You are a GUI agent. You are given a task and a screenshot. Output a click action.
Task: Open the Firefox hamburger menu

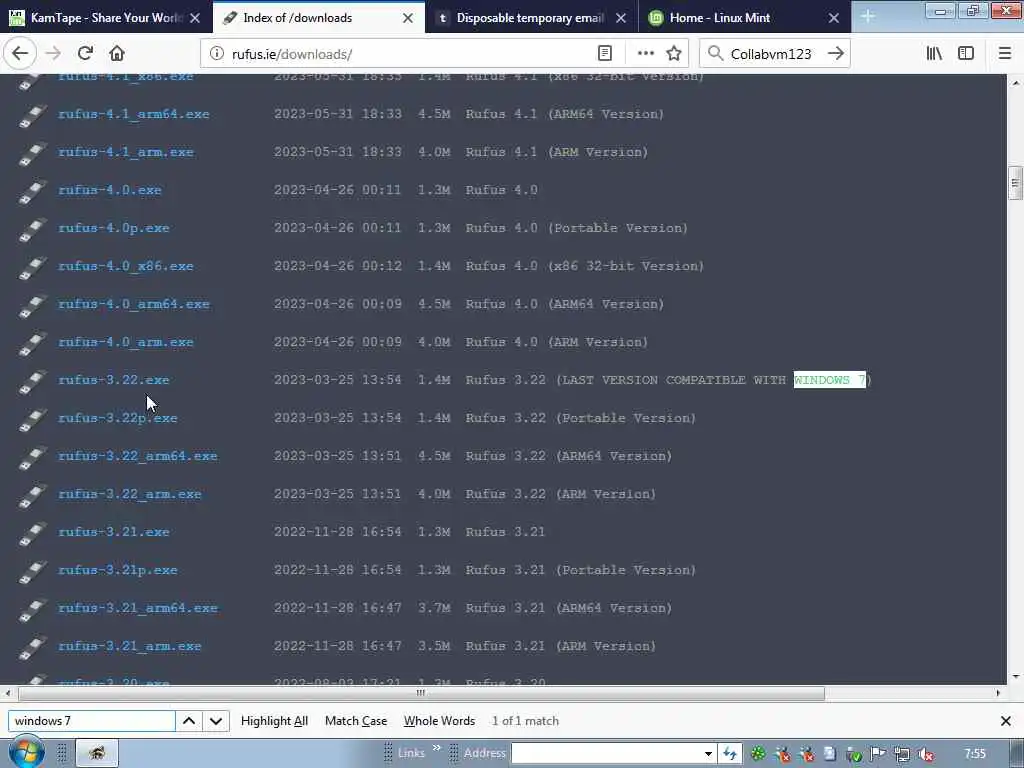click(x=1005, y=54)
